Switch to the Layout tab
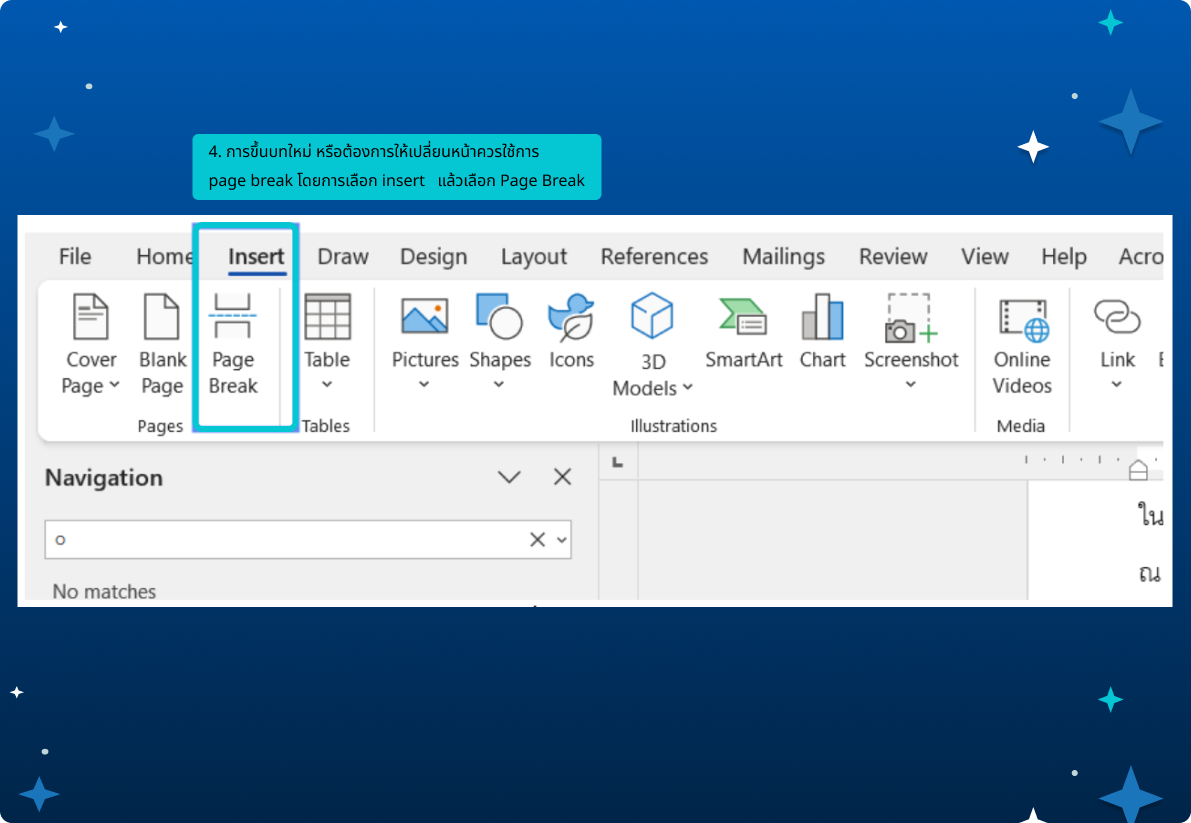 click(x=534, y=257)
